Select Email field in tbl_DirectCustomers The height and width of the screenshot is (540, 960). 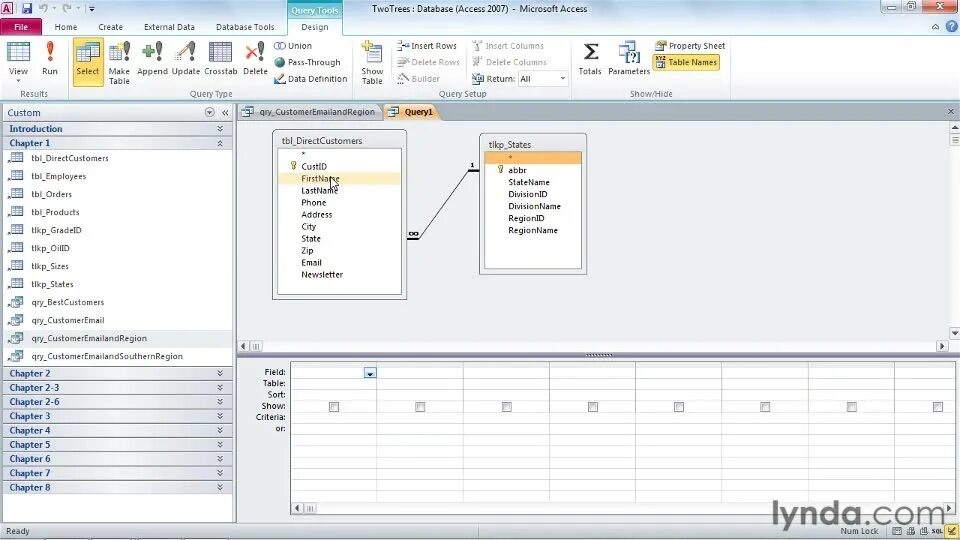point(311,263)
